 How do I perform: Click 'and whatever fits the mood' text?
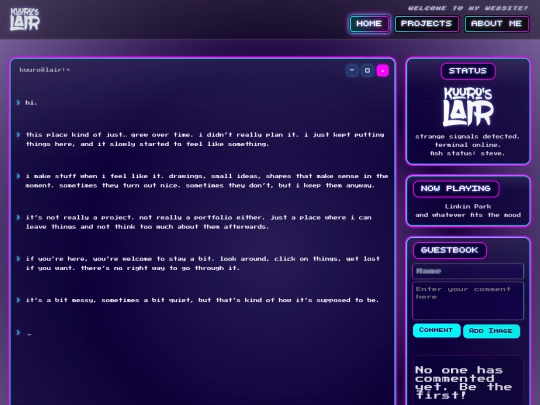click(x=468, y=215)
